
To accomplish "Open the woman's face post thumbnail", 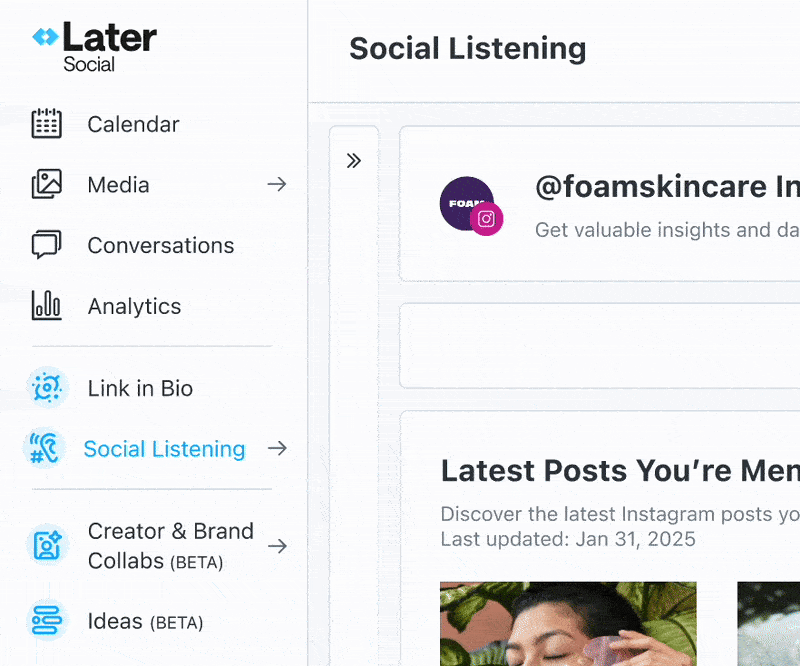I will (x=568, y=624).
